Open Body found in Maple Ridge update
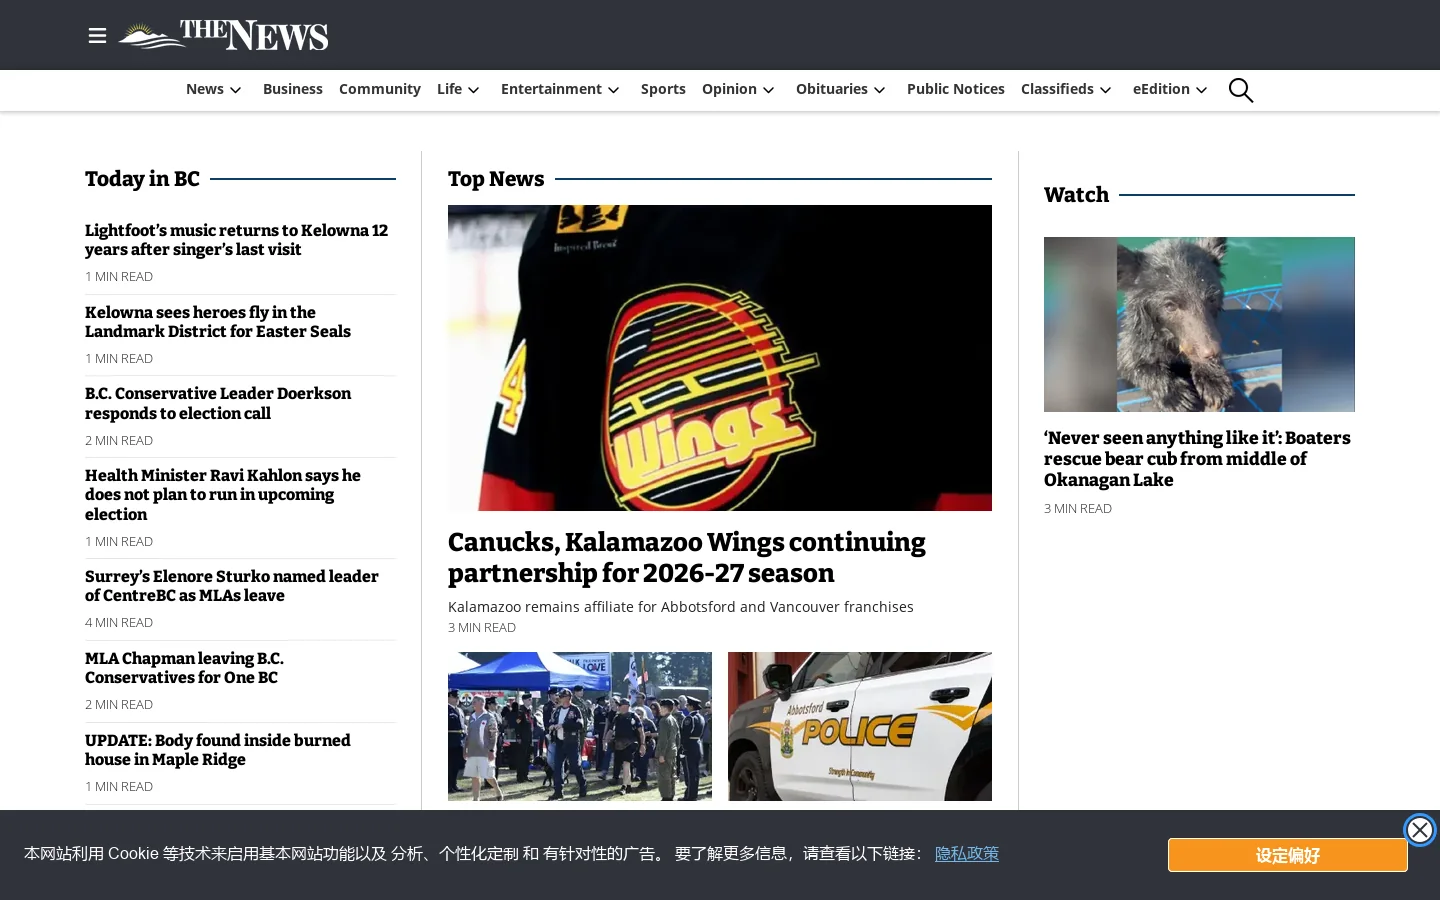1440x900 pixels. click(218, 750)
